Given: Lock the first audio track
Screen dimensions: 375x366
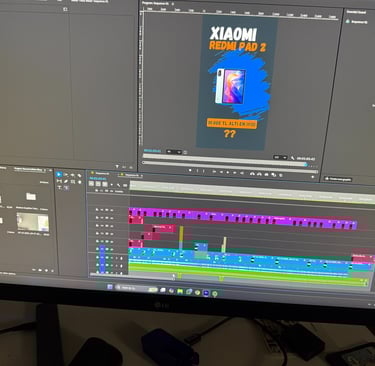Looking at the screenshot, I should (97, 257).
